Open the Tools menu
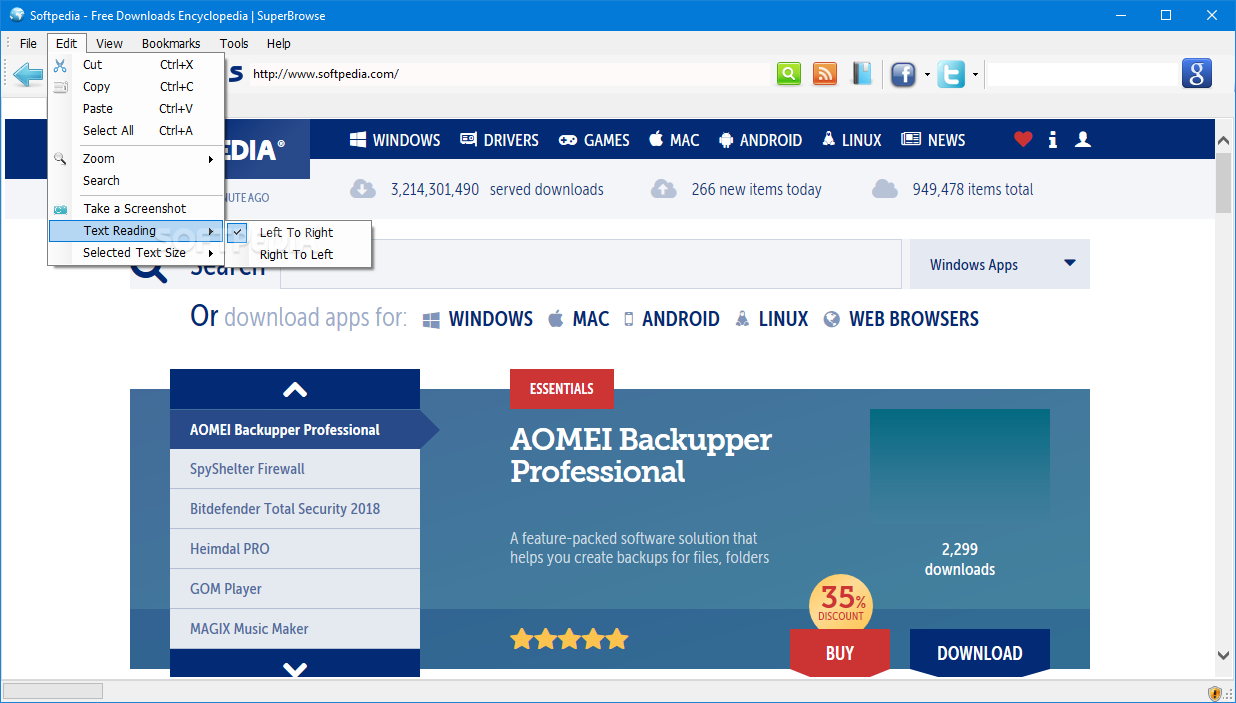The image size is (1236, 703). click(x=234, y=43)
